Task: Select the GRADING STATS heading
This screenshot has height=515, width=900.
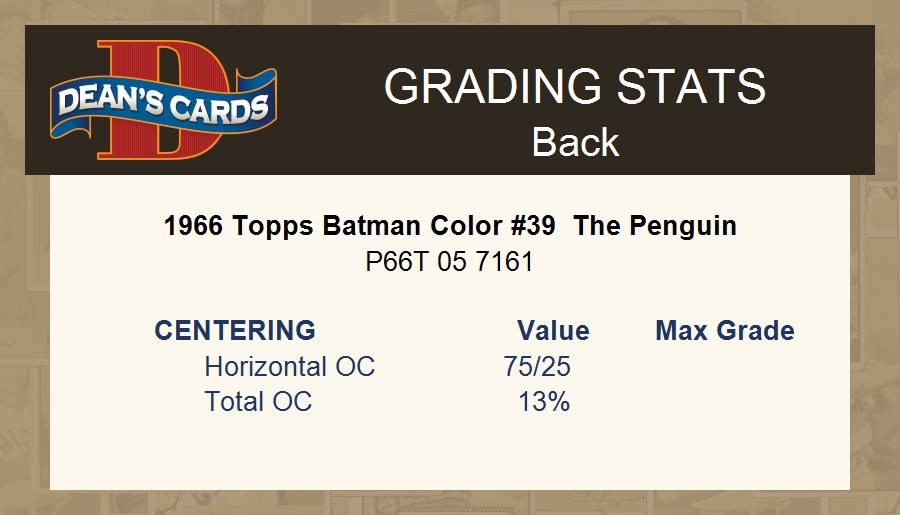Action: coord(575,87)
